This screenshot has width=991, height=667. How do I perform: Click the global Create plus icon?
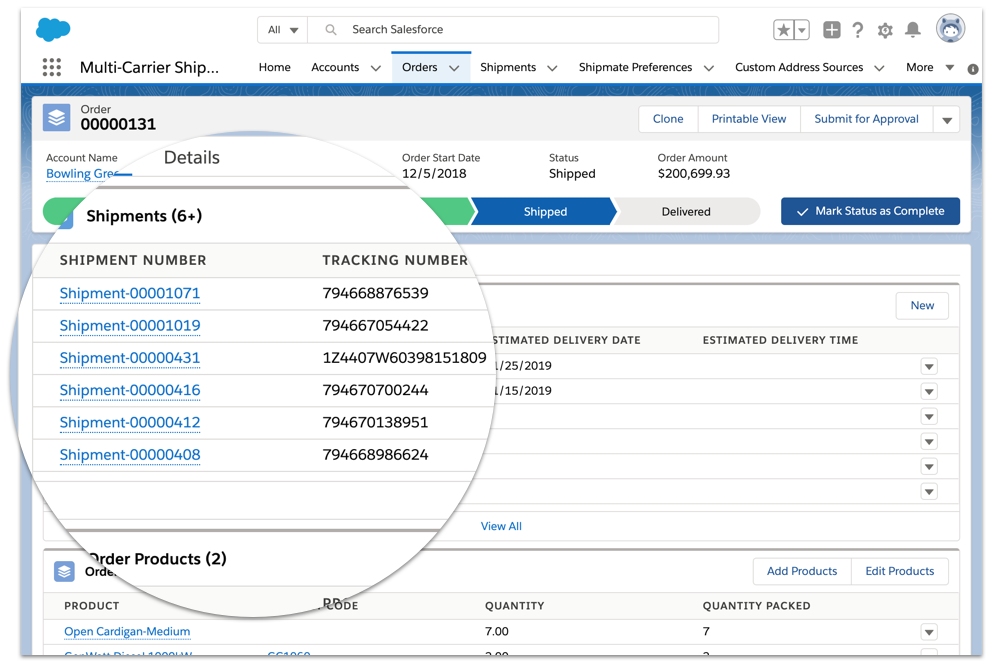(832, 30)
